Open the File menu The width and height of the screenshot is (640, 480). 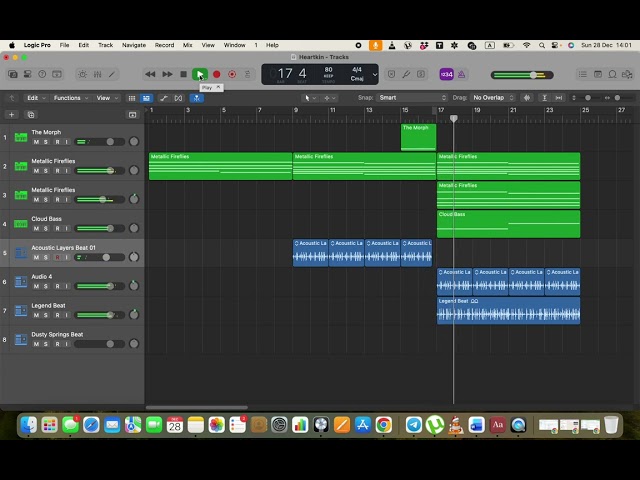(x=64, y=45)
